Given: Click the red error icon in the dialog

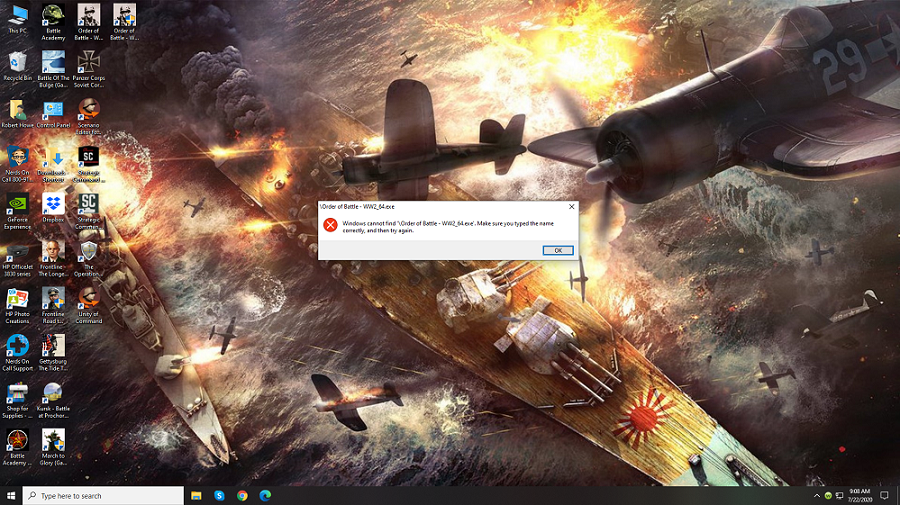Looking at the screenshot, I should [x=330, y=225].
